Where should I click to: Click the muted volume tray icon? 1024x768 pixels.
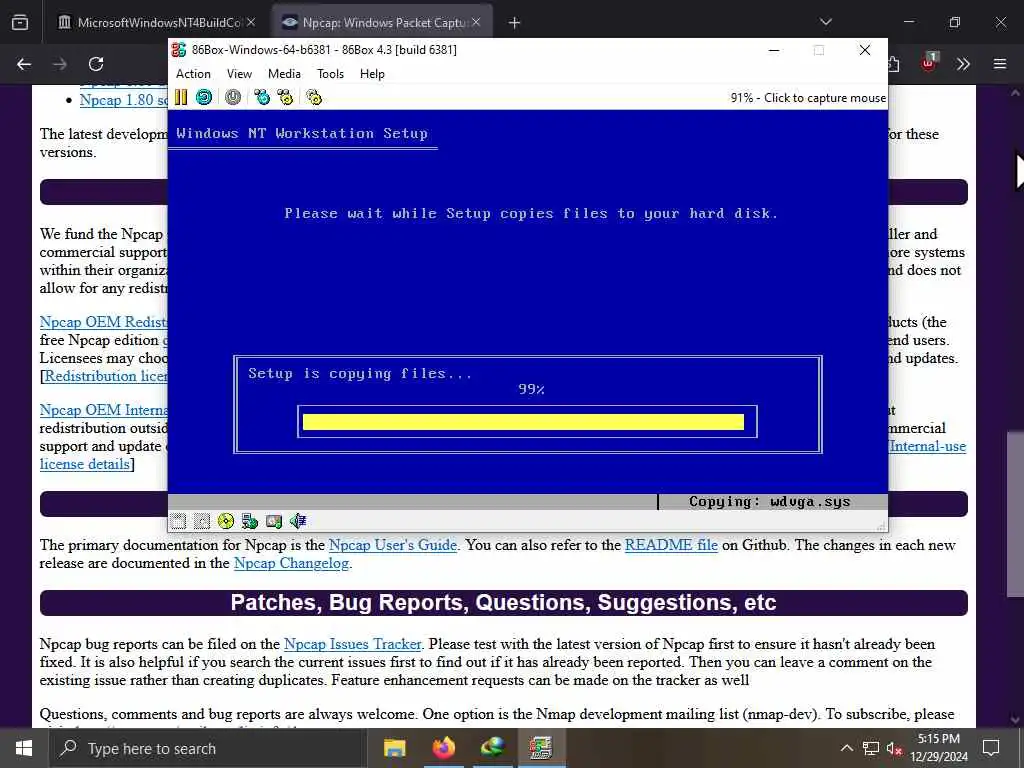click(x=894, y=748)
